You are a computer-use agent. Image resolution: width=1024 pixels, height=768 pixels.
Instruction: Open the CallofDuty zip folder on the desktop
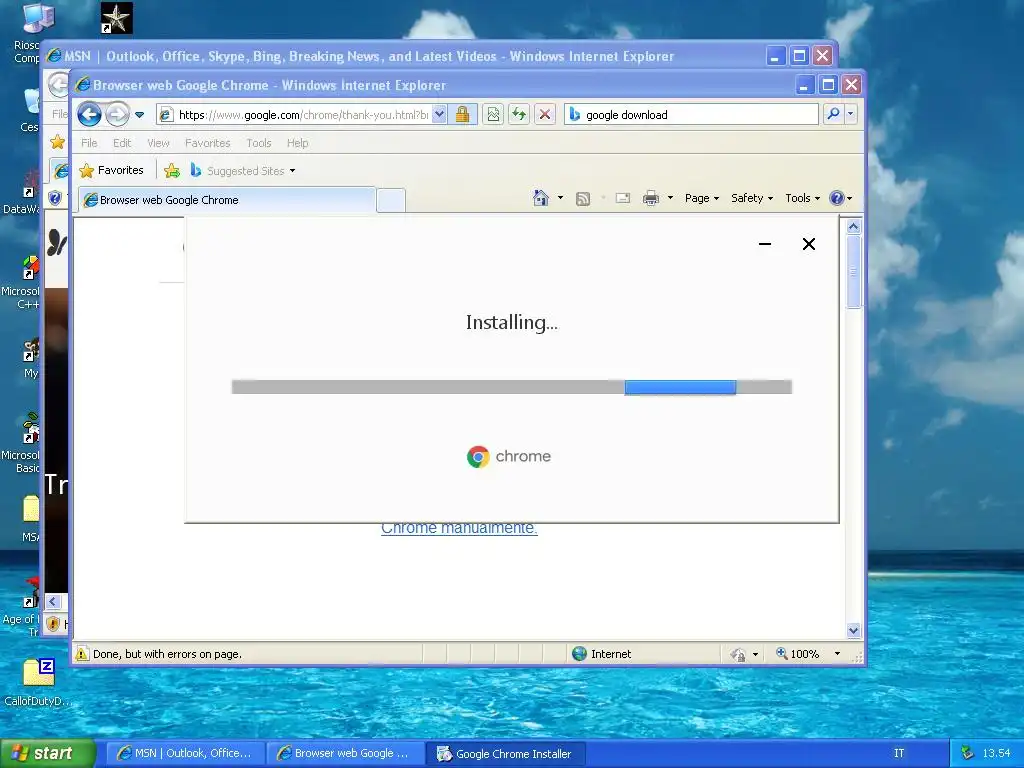[x=38, y=683]
